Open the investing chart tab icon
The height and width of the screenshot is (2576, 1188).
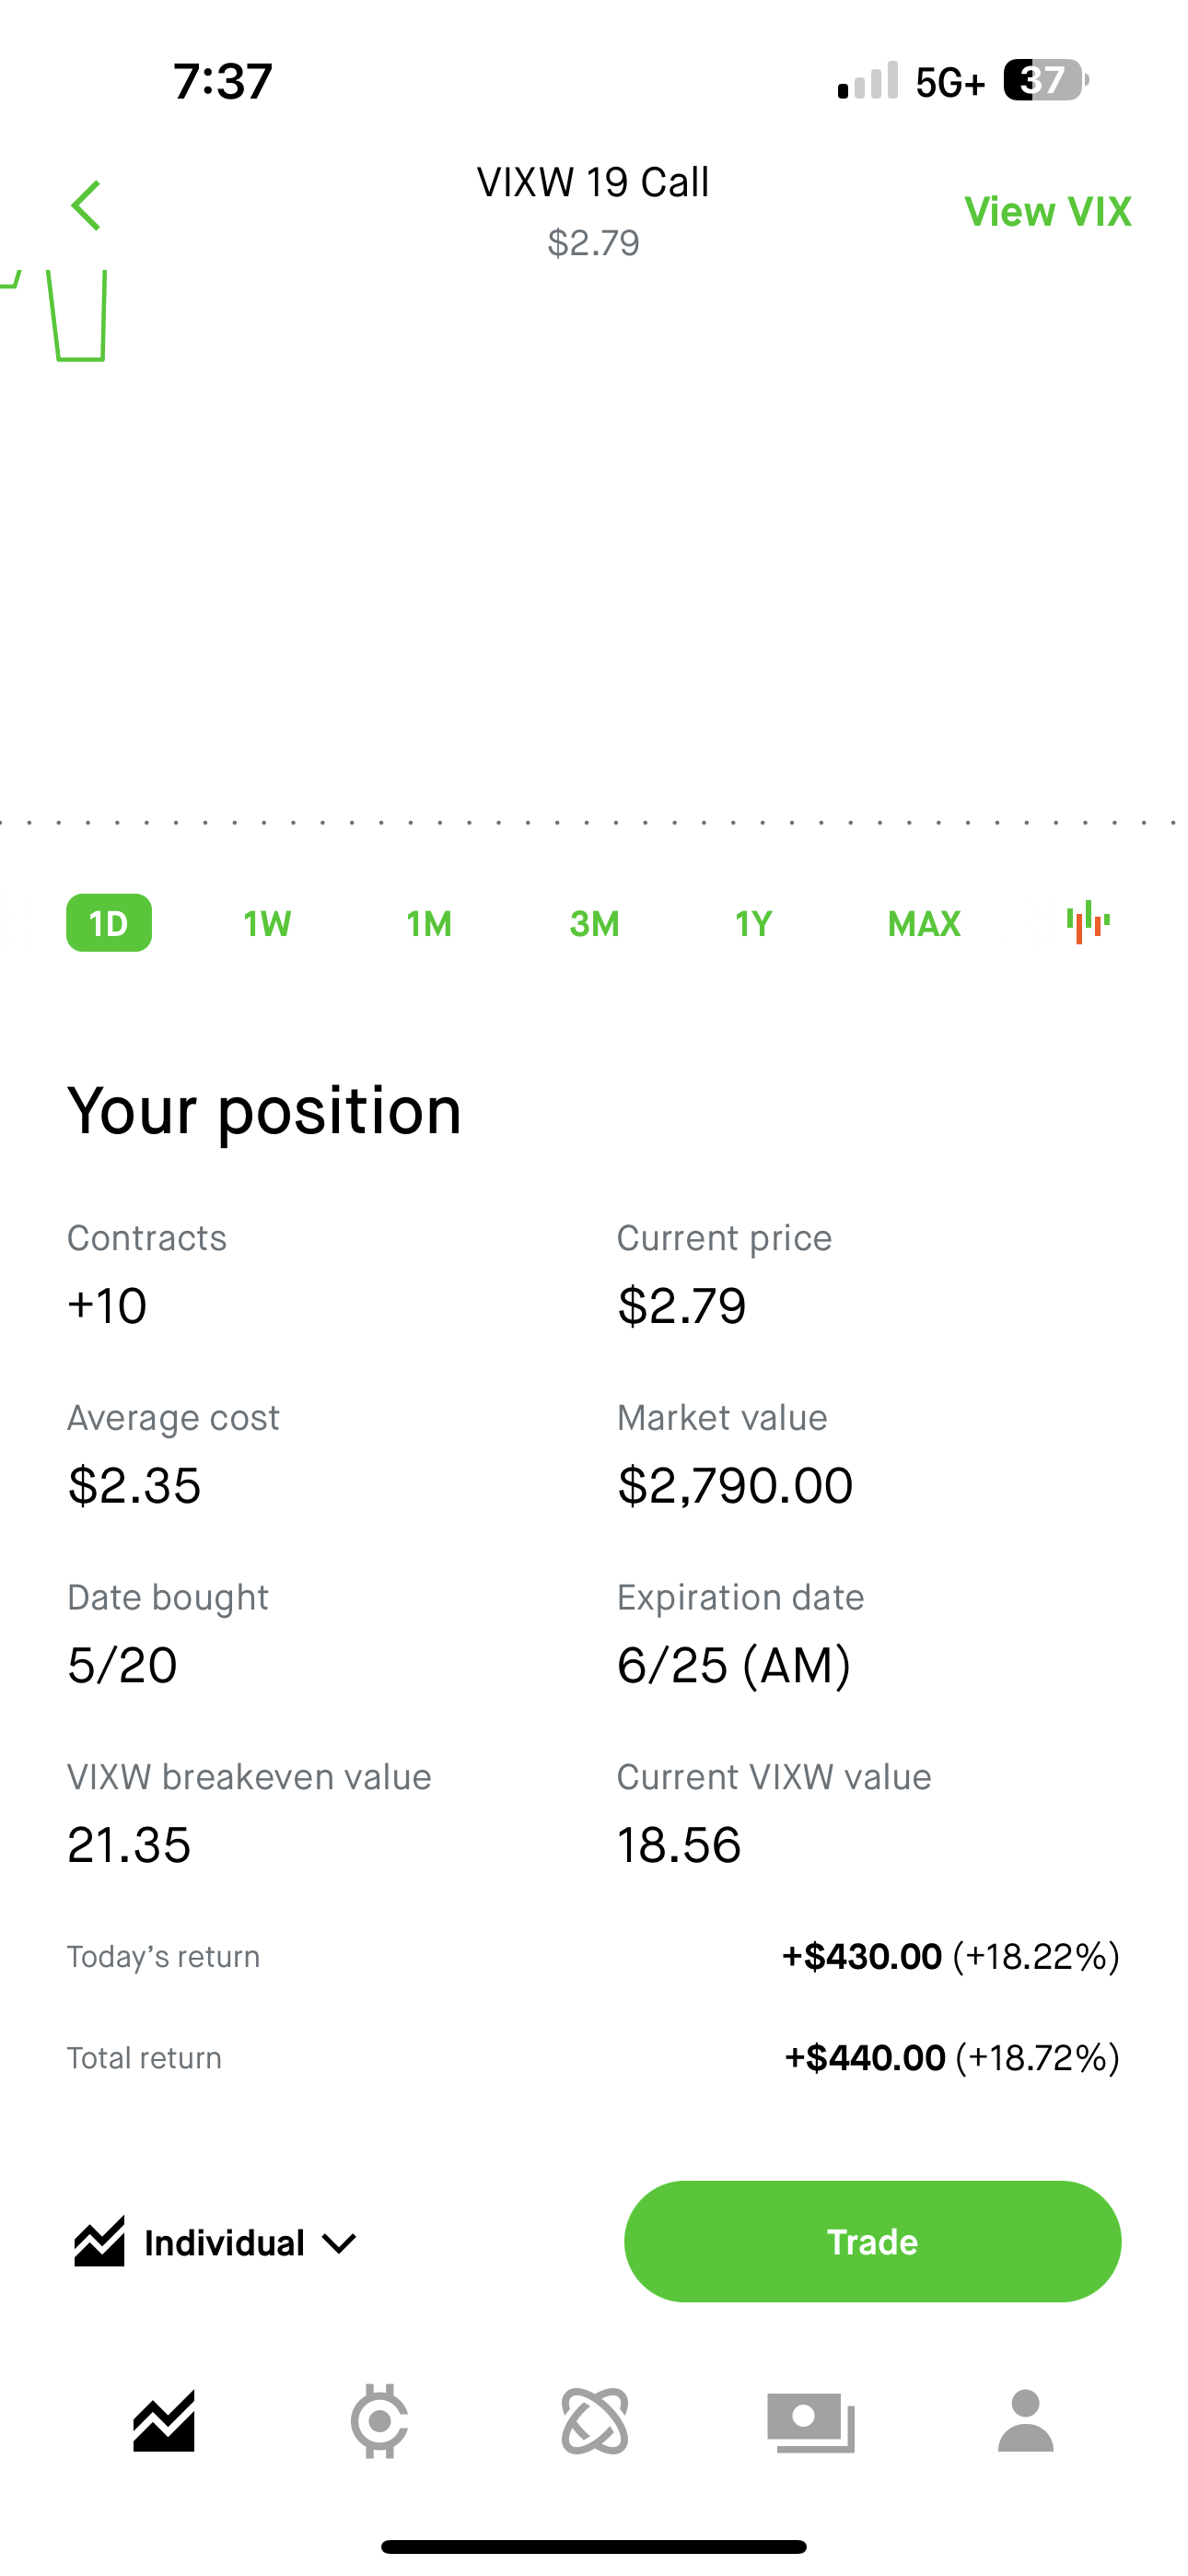click(164, 2421)
